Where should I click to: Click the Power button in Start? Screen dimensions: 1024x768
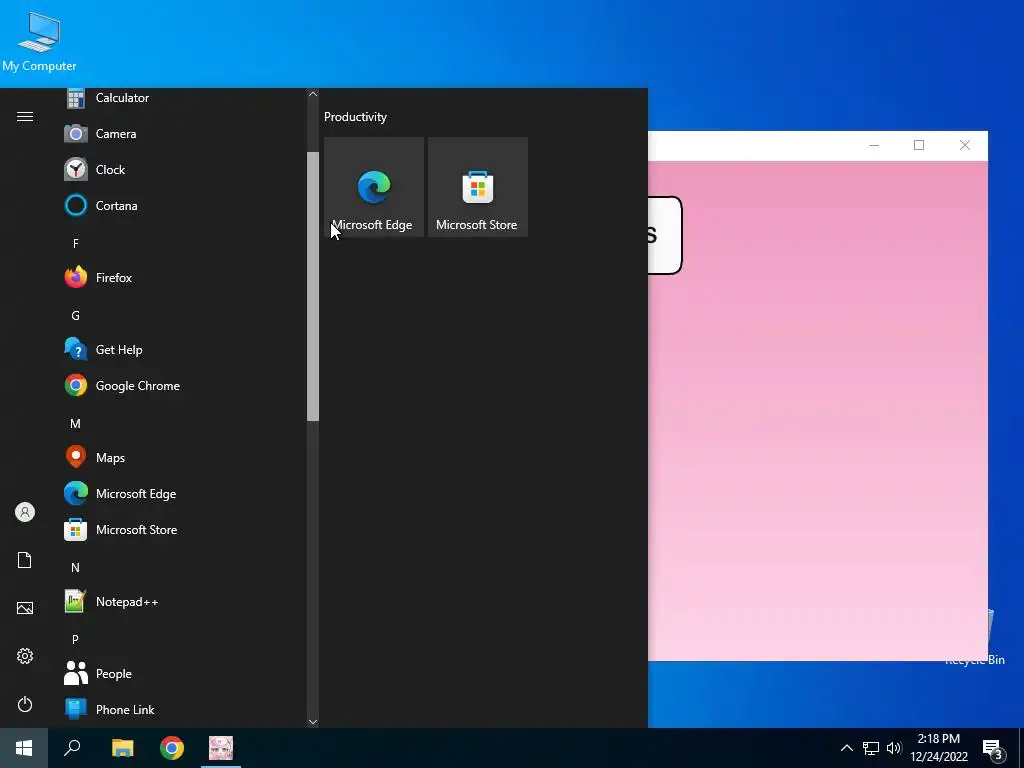click(x=25, y=704)
